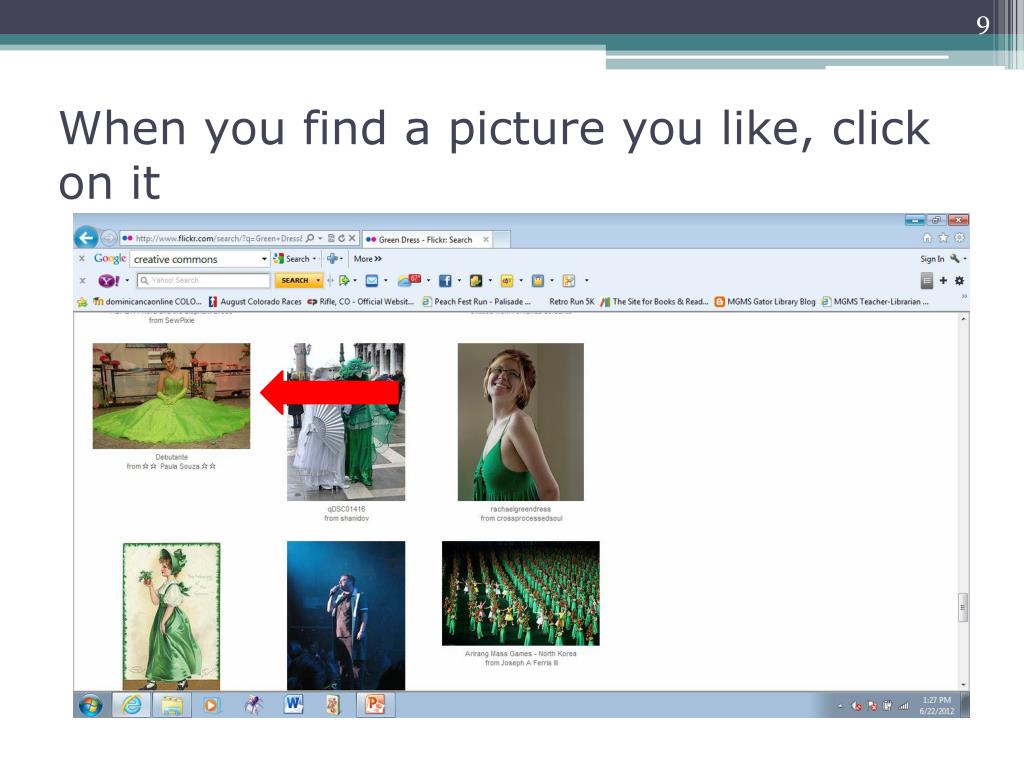Click the browser forward arrow button
The width and height of the screenshot is (1024, 768).
108,238
